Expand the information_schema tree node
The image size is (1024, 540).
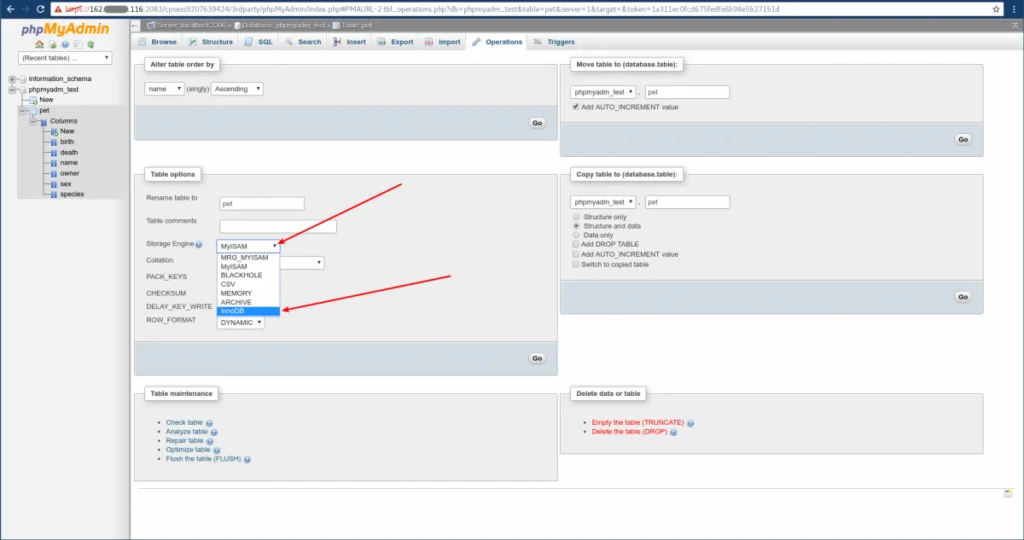[12, 79]
